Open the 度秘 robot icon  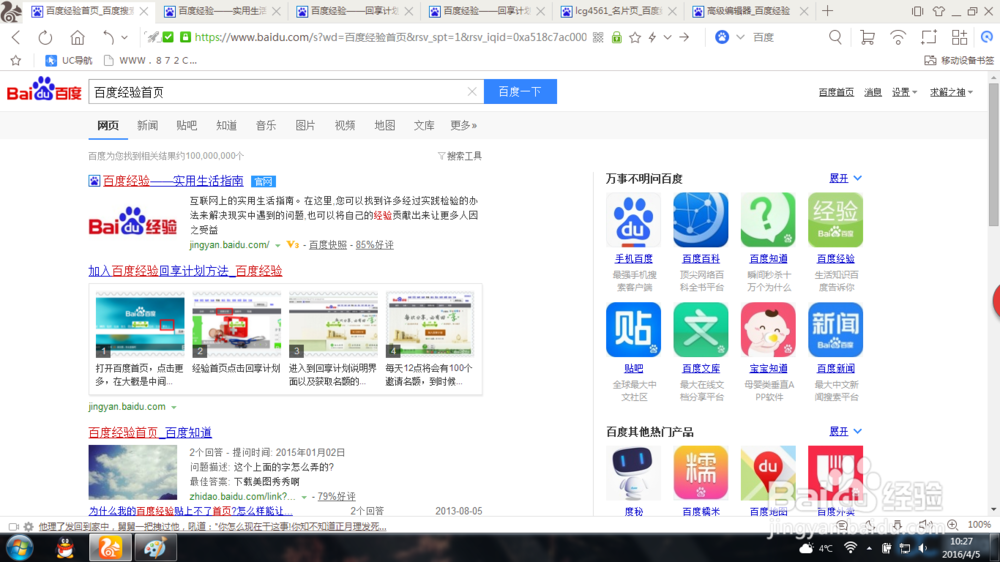pyautogui.click(x=633, y=473)
